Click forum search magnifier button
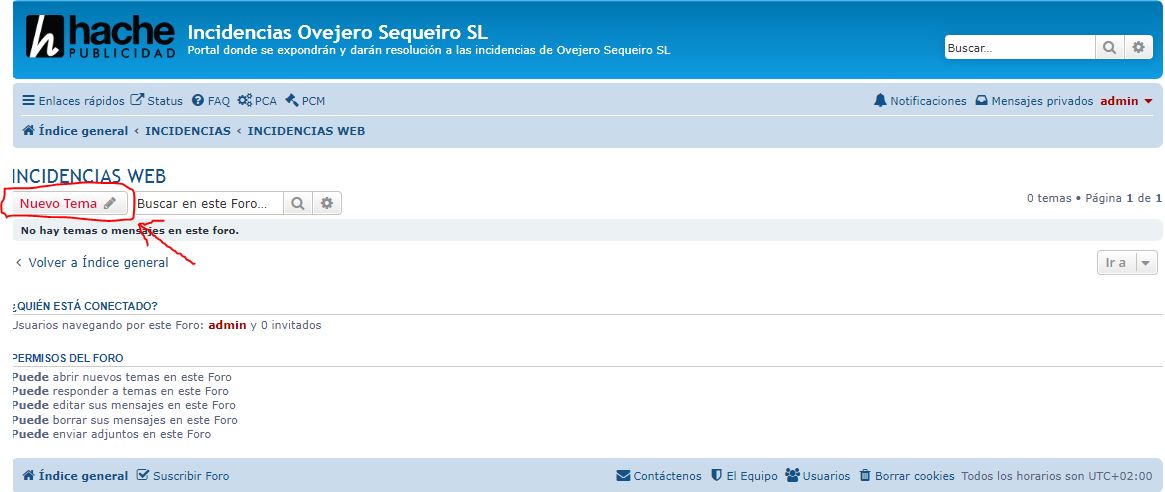This screenshot has height=492, width=1165. point(298,204)
